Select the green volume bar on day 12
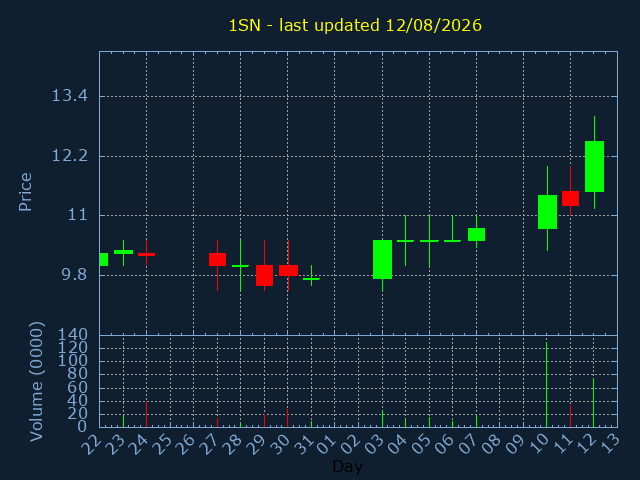The image size is (640, 480). click(593, 402)
